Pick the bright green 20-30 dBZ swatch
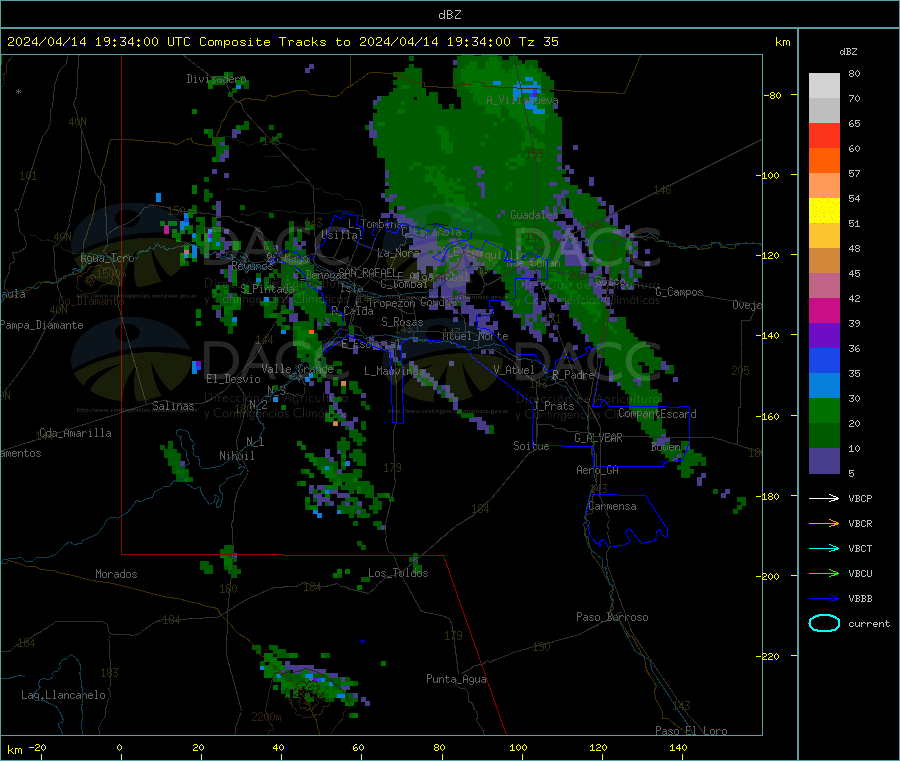The image size is (900, 761). pos(824,410)
